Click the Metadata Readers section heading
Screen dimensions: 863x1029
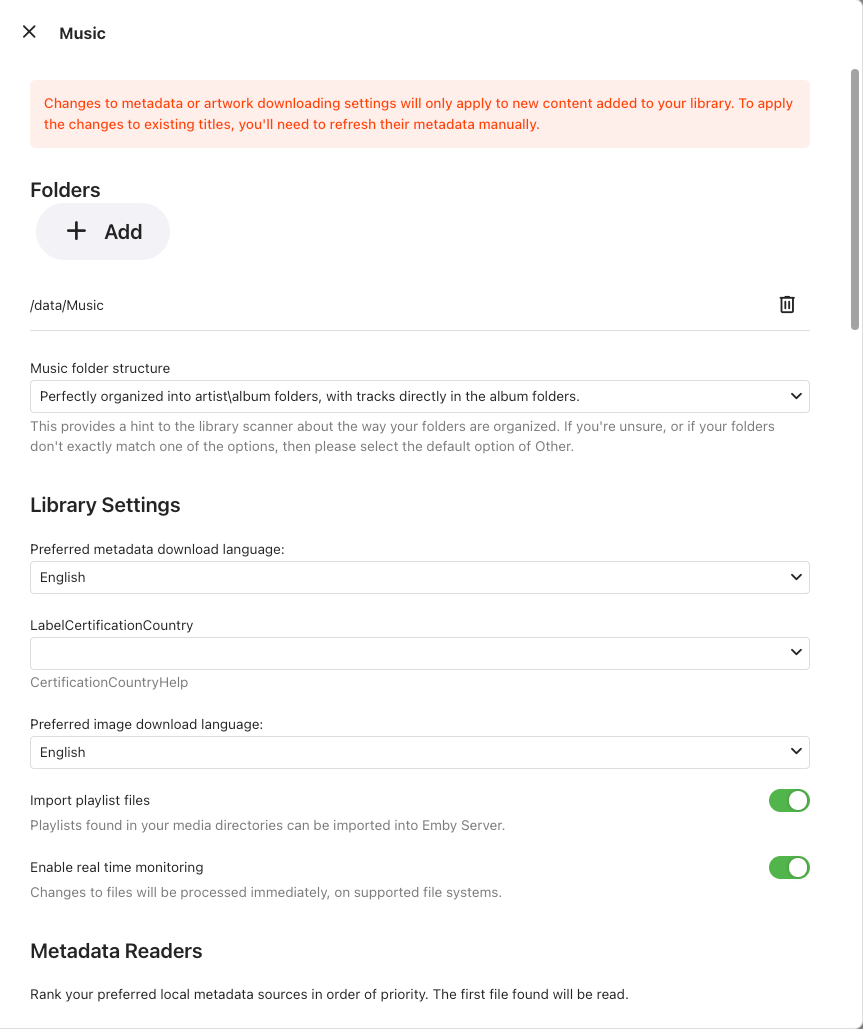pos(116,951)
